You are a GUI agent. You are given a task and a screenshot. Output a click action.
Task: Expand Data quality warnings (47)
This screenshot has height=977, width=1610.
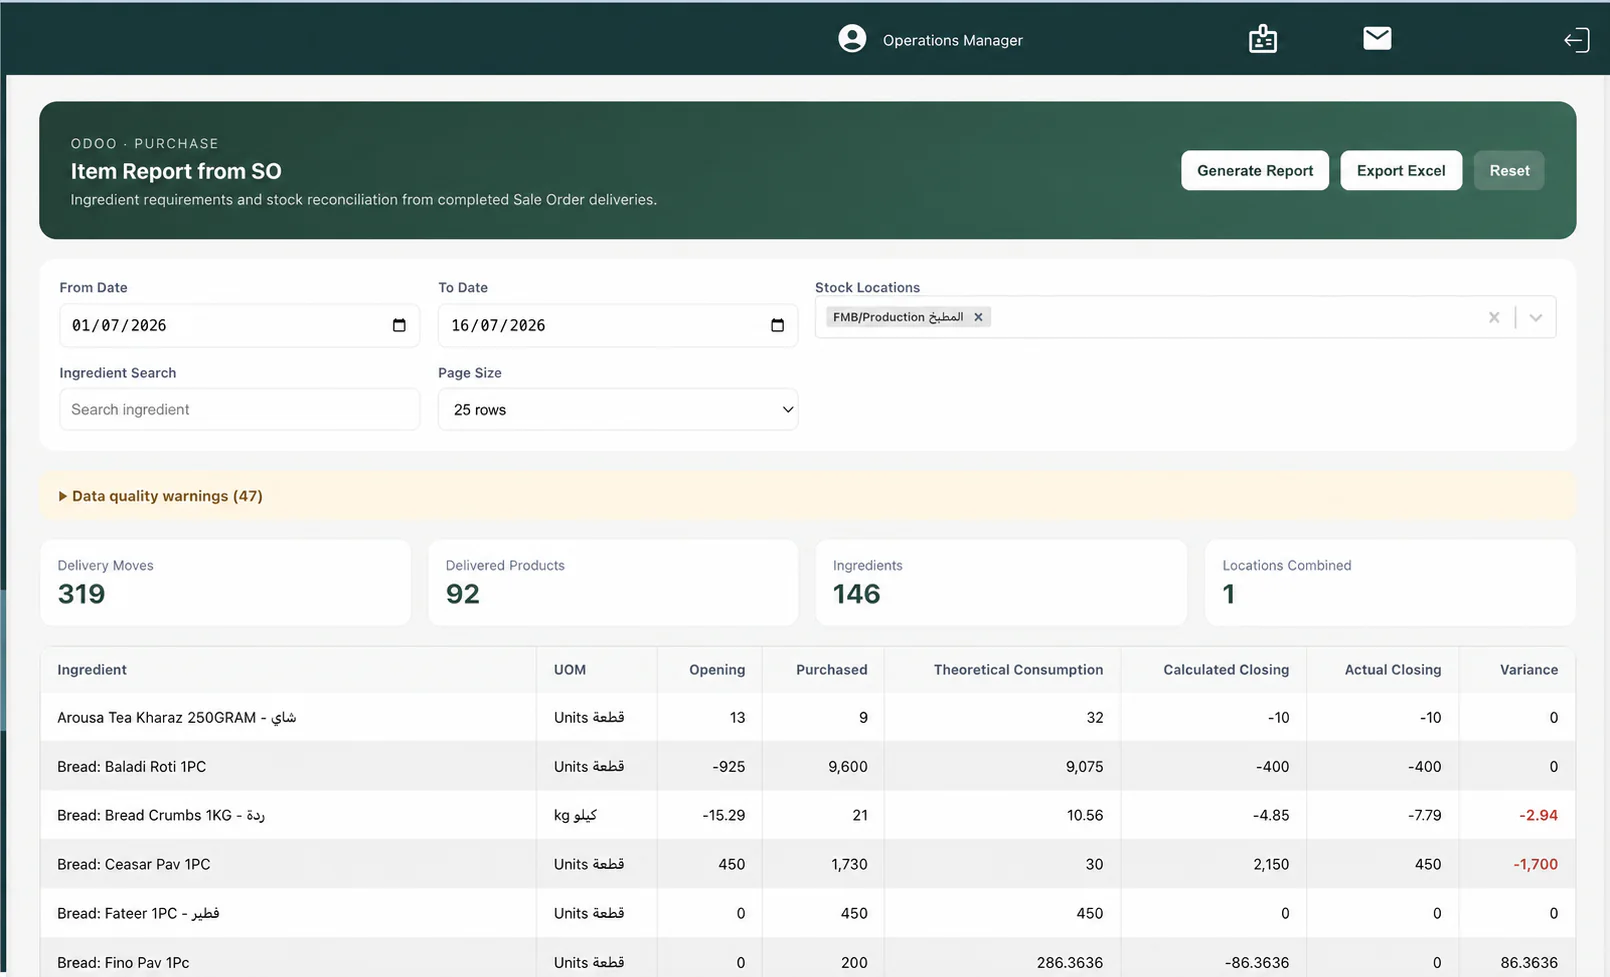point(160,496)
